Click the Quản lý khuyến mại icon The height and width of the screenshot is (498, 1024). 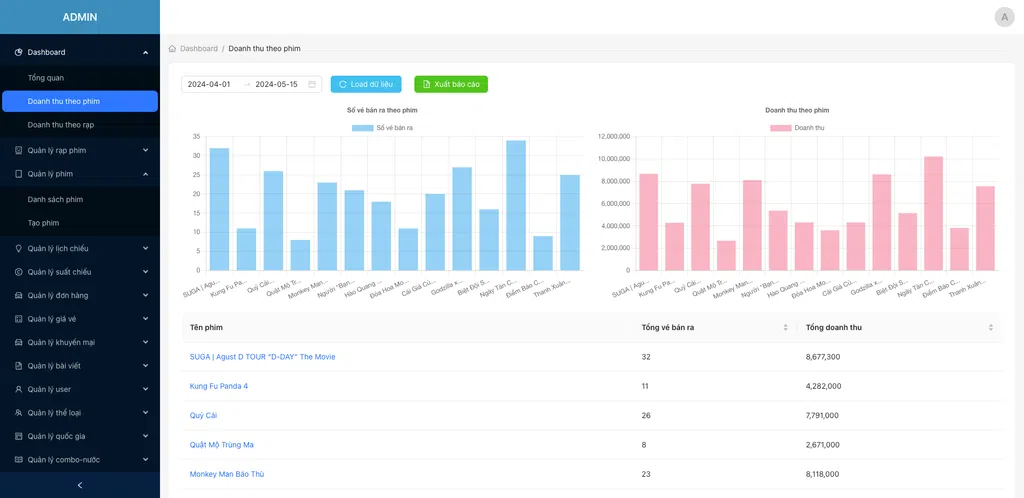pos(18,343)
